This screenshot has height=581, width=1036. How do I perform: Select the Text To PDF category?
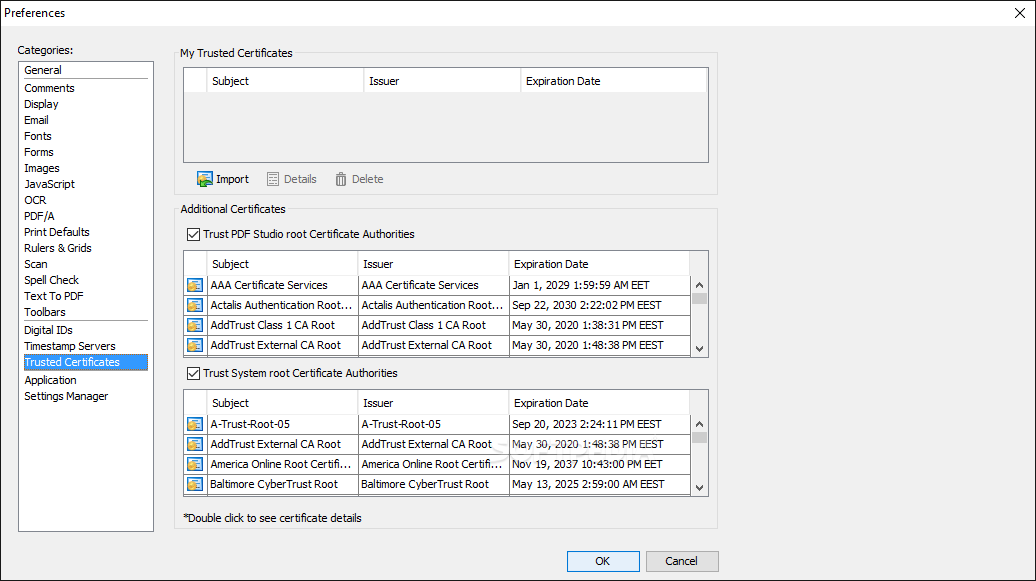click(x=54, y=296)
